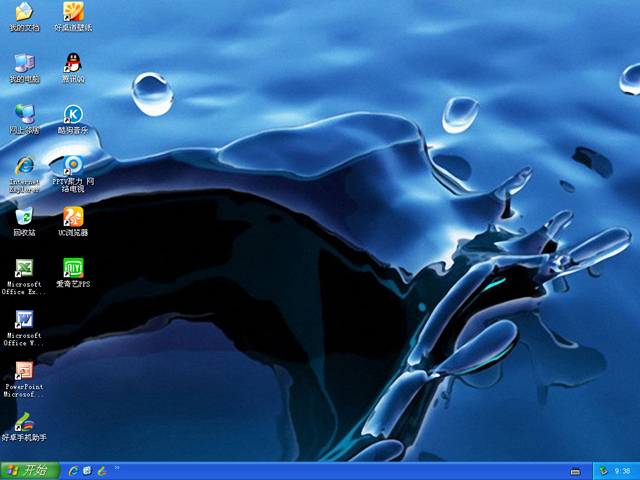Select the 酷狗音乐 shortcut icon

pyautogui.click(x=73, y=114)
